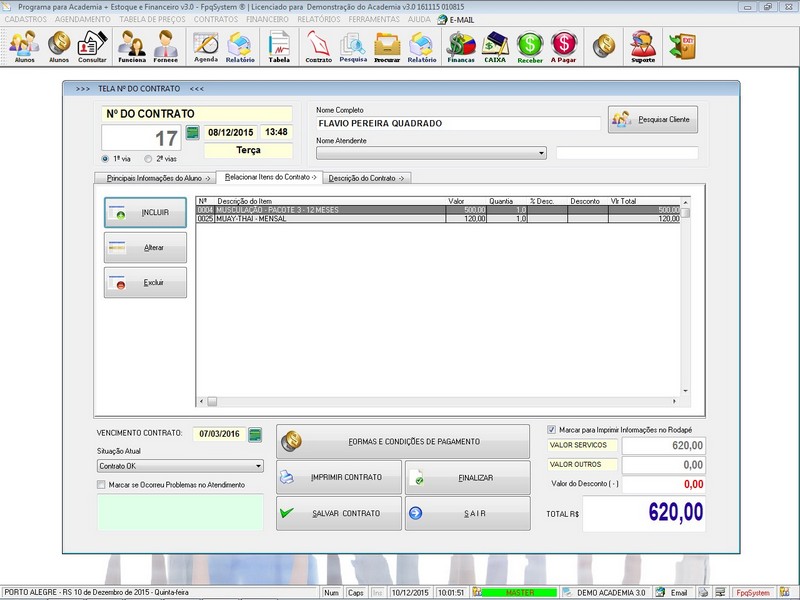Image resolution: width=800 pixels, height=600 pixels.
Task: Click the observations green text area
Action: 180,512
